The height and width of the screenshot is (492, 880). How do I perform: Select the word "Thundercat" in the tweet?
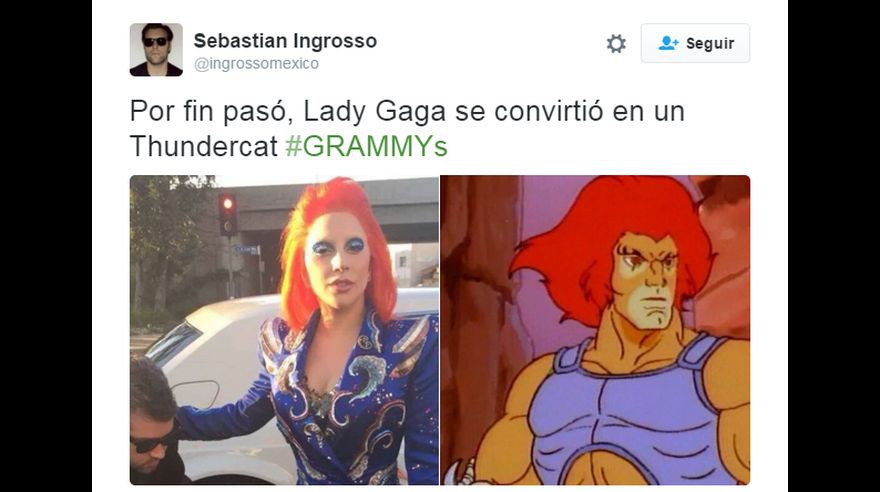204,146
